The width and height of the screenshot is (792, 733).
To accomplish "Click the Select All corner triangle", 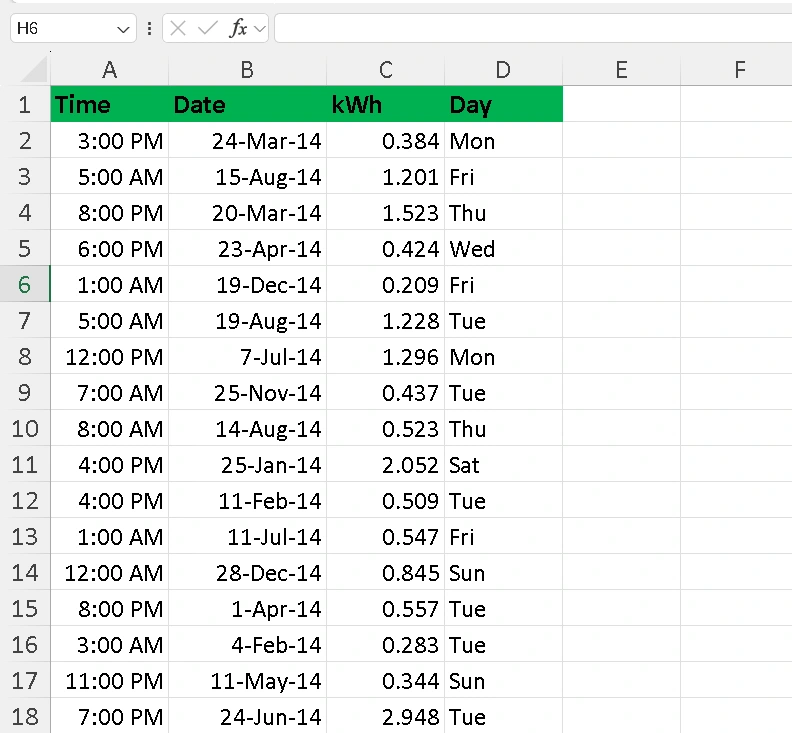I will [34, 70].
